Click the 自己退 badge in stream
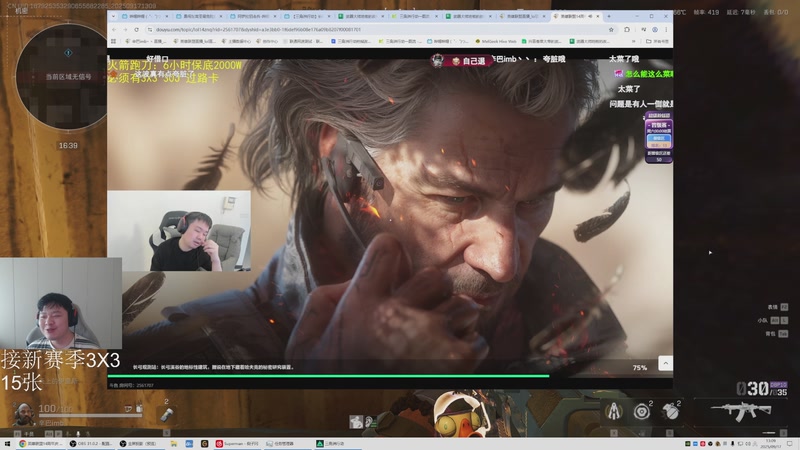This screenshot has width=800, height=450. point(463,61)
